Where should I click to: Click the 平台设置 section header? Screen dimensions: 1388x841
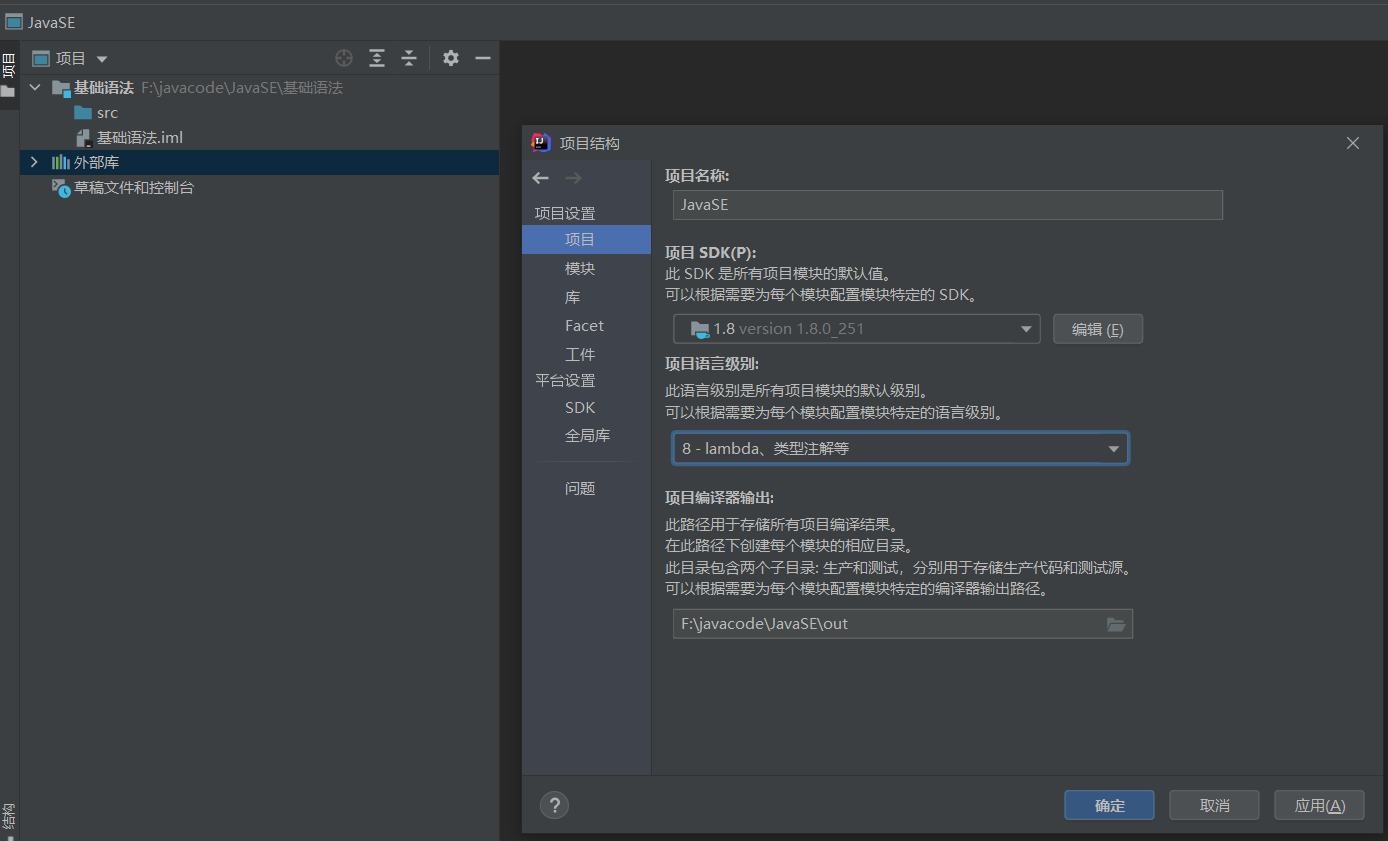pyautogui.click(x=565, y=381)
